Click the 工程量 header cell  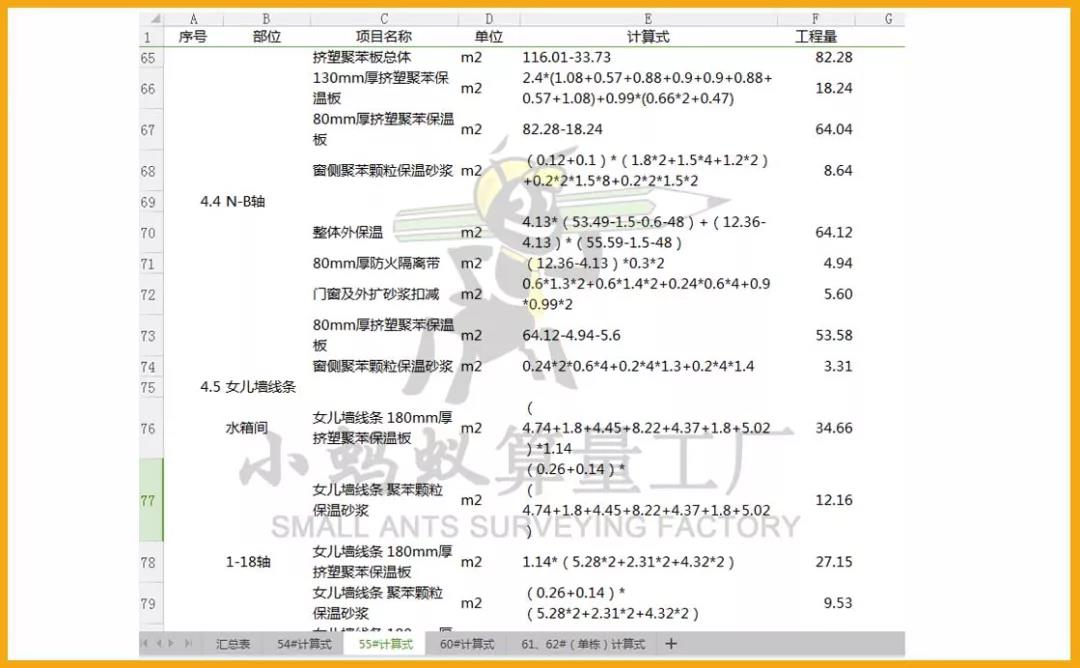(x=816, y=37)
